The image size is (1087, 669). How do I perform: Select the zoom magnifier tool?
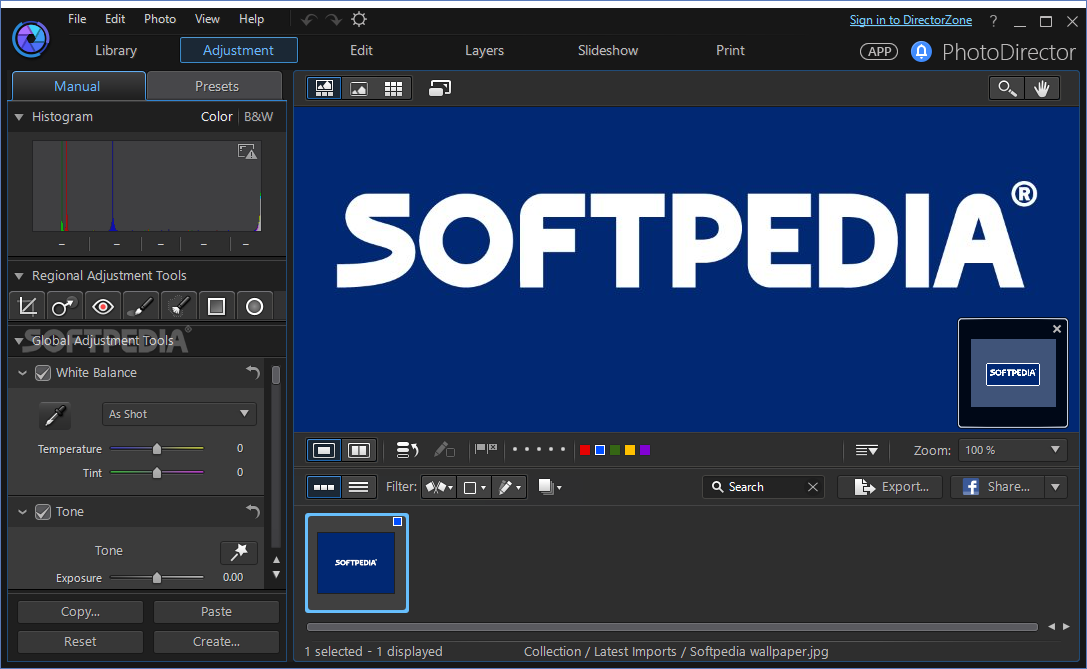tap(1007, 88)
